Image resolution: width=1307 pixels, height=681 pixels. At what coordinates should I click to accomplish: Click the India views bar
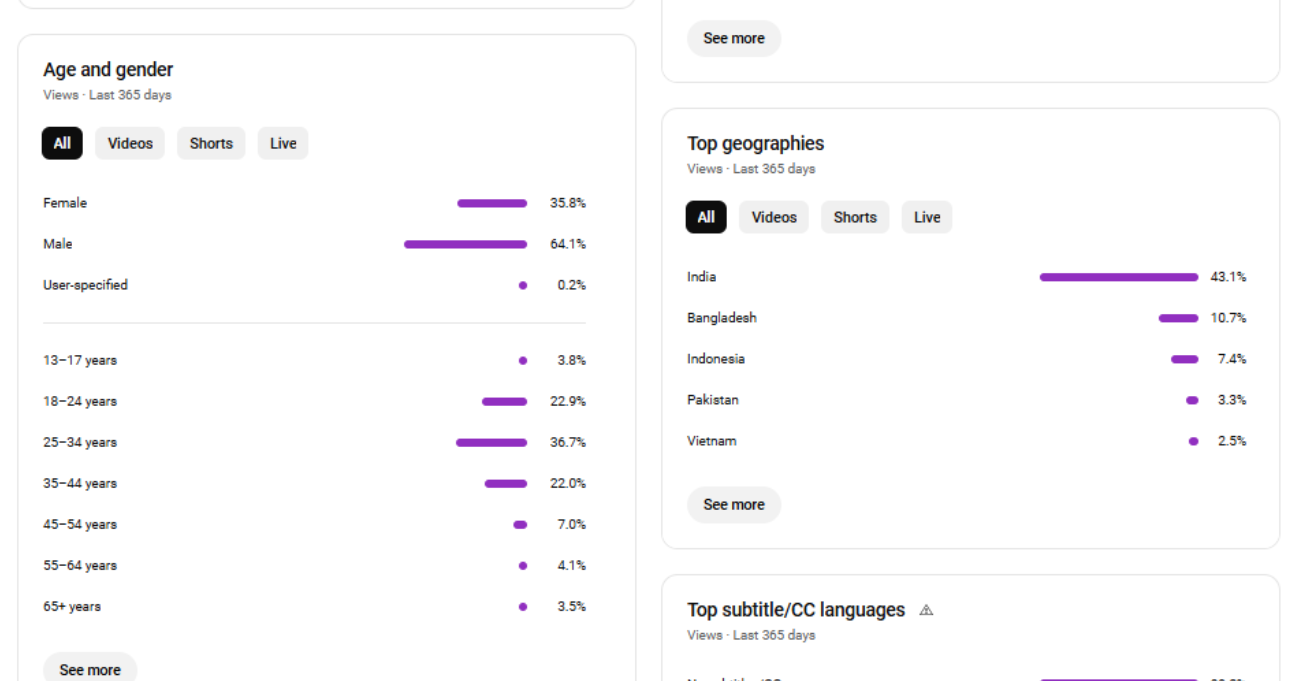[x=1119, y=277]
